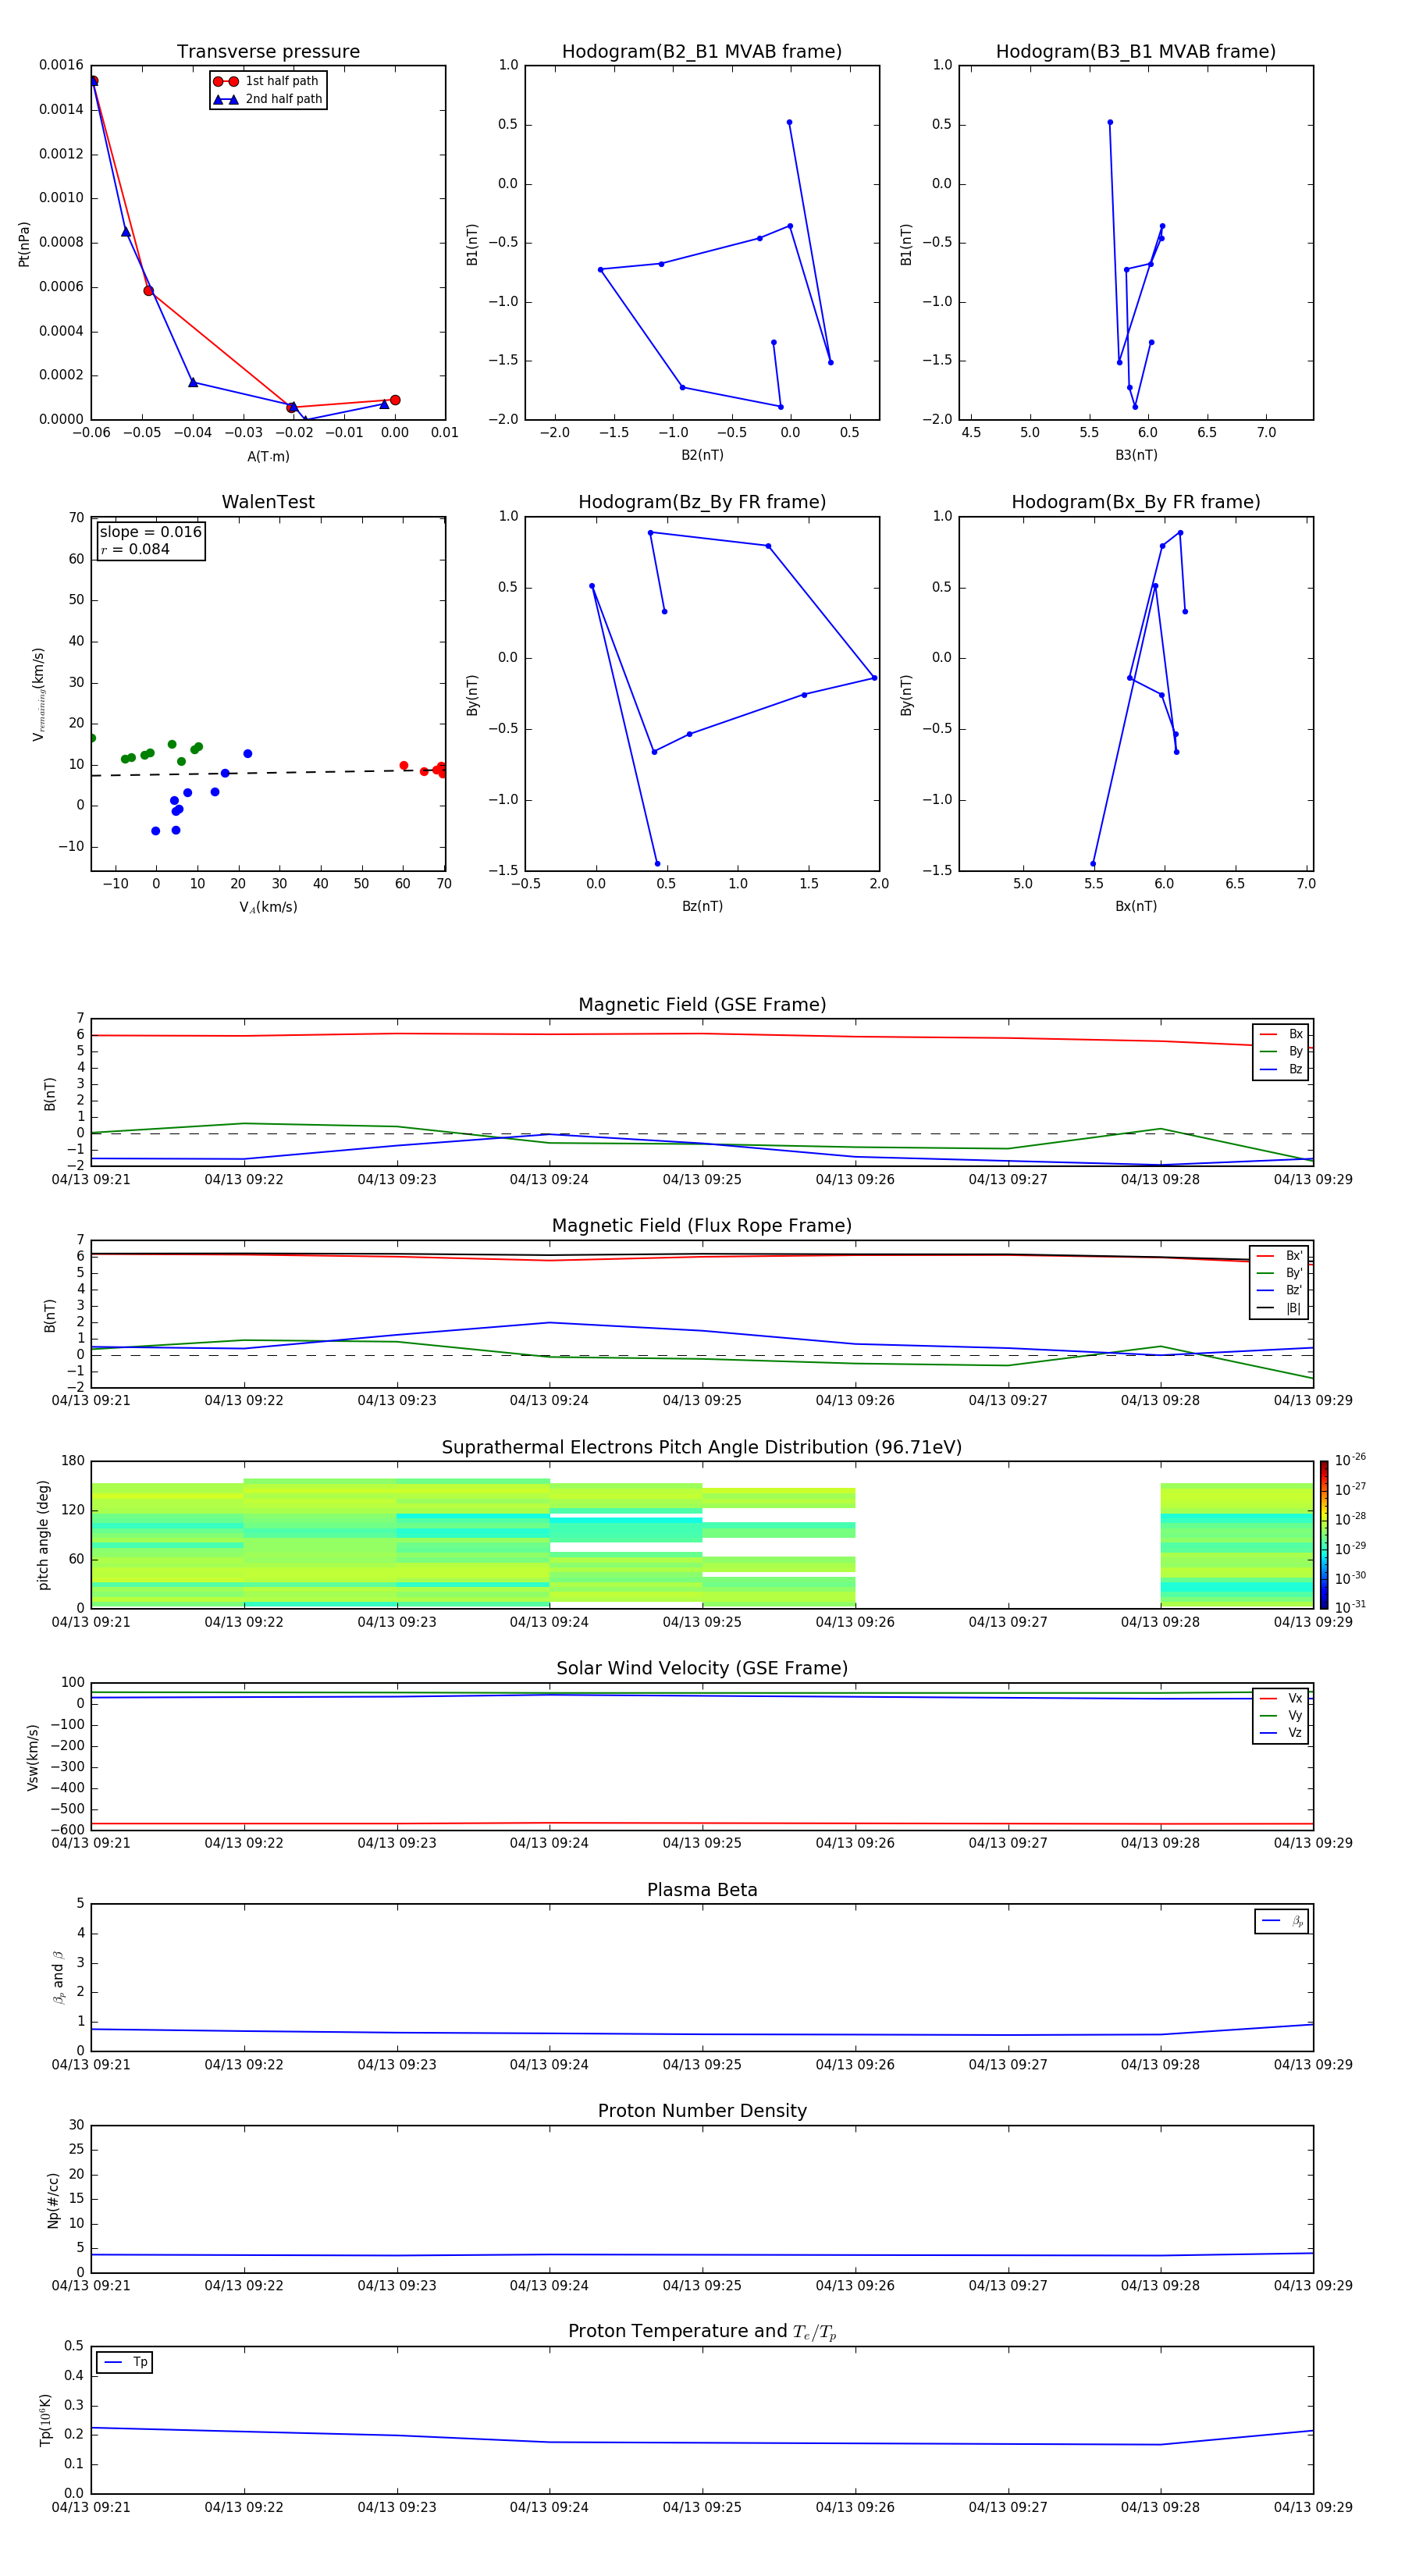Select "By" in the GSE Frame legend

[1281, 1051]
